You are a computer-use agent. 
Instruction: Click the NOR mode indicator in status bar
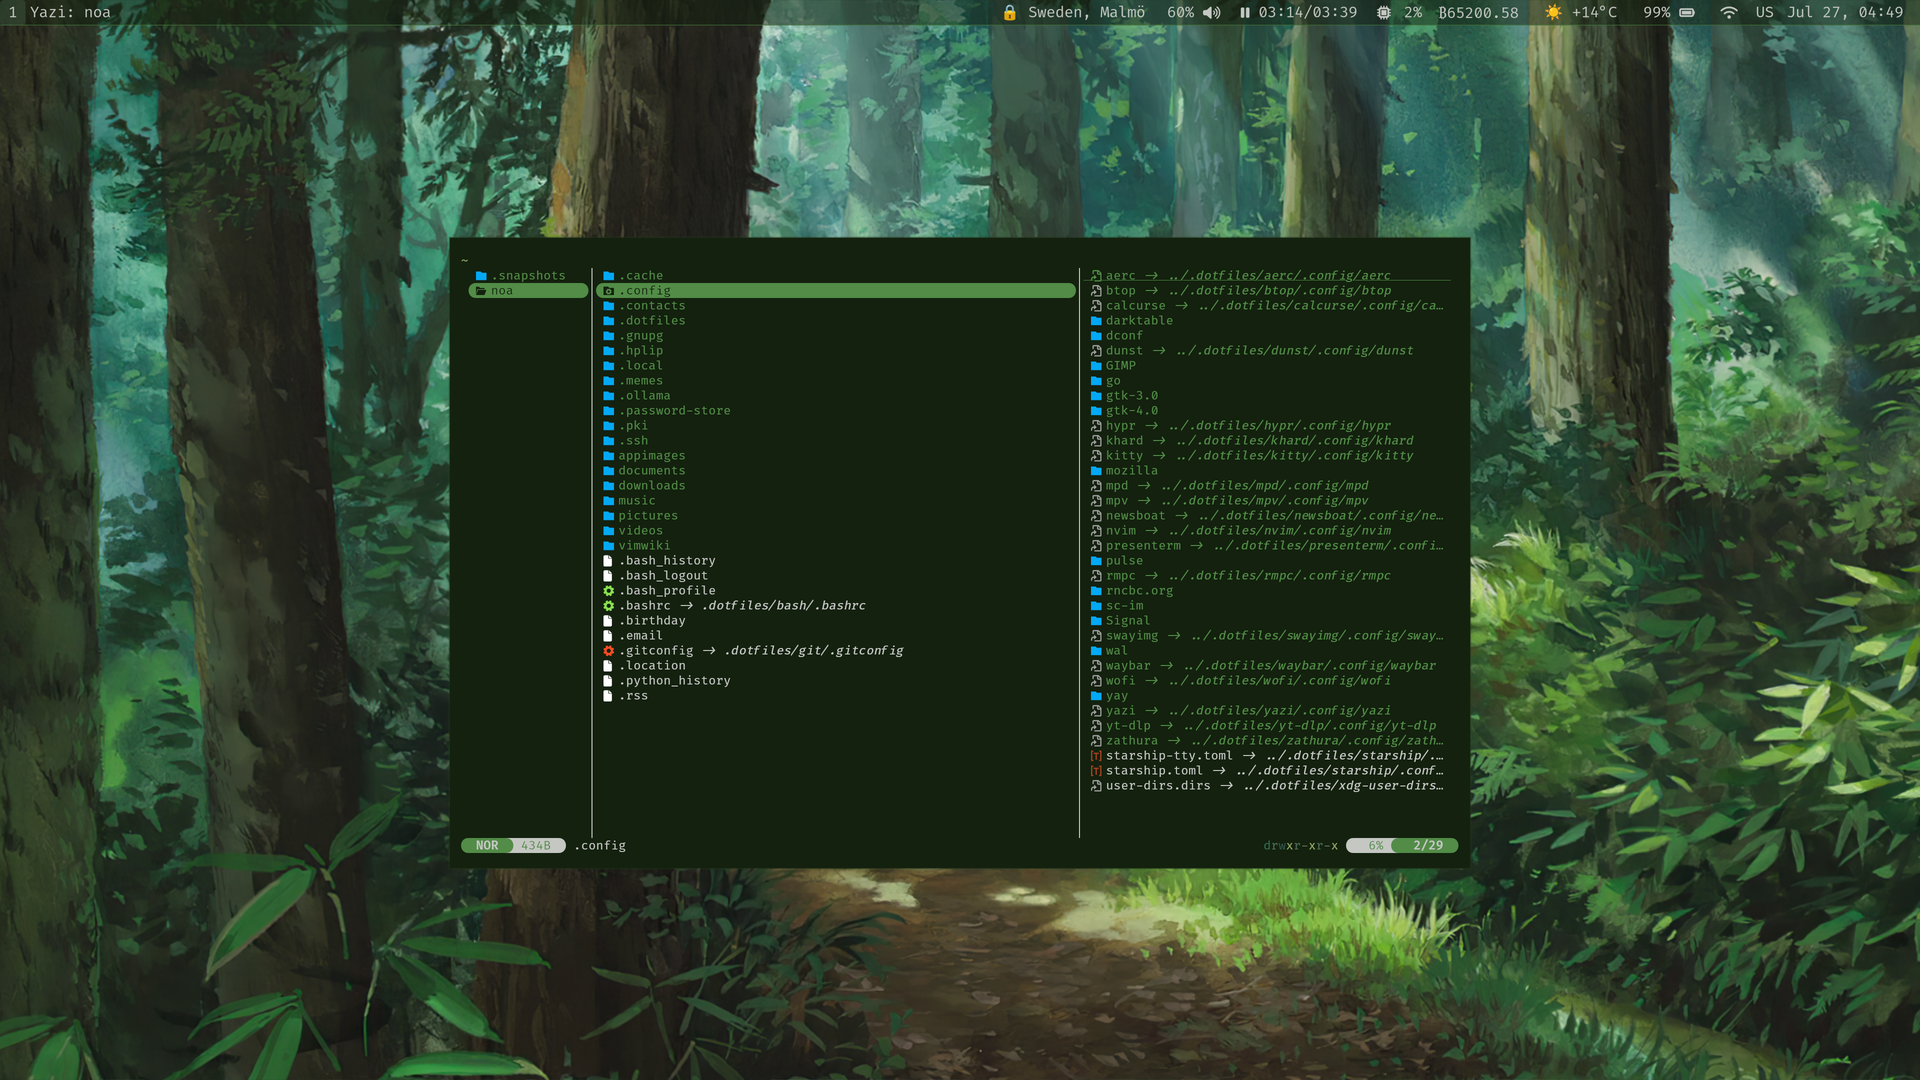487,846
